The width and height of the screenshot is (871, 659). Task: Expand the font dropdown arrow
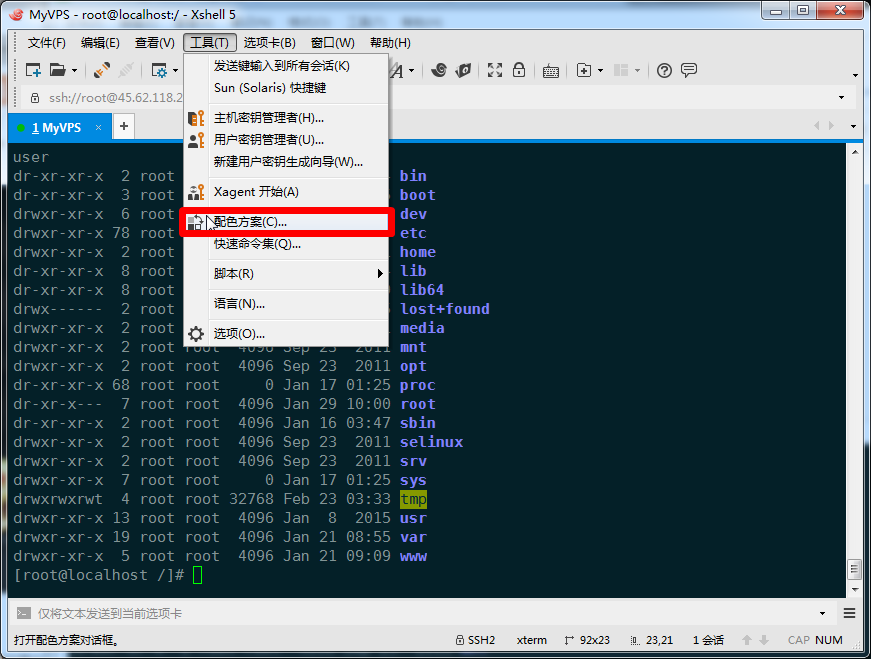[x=412, y=71]
